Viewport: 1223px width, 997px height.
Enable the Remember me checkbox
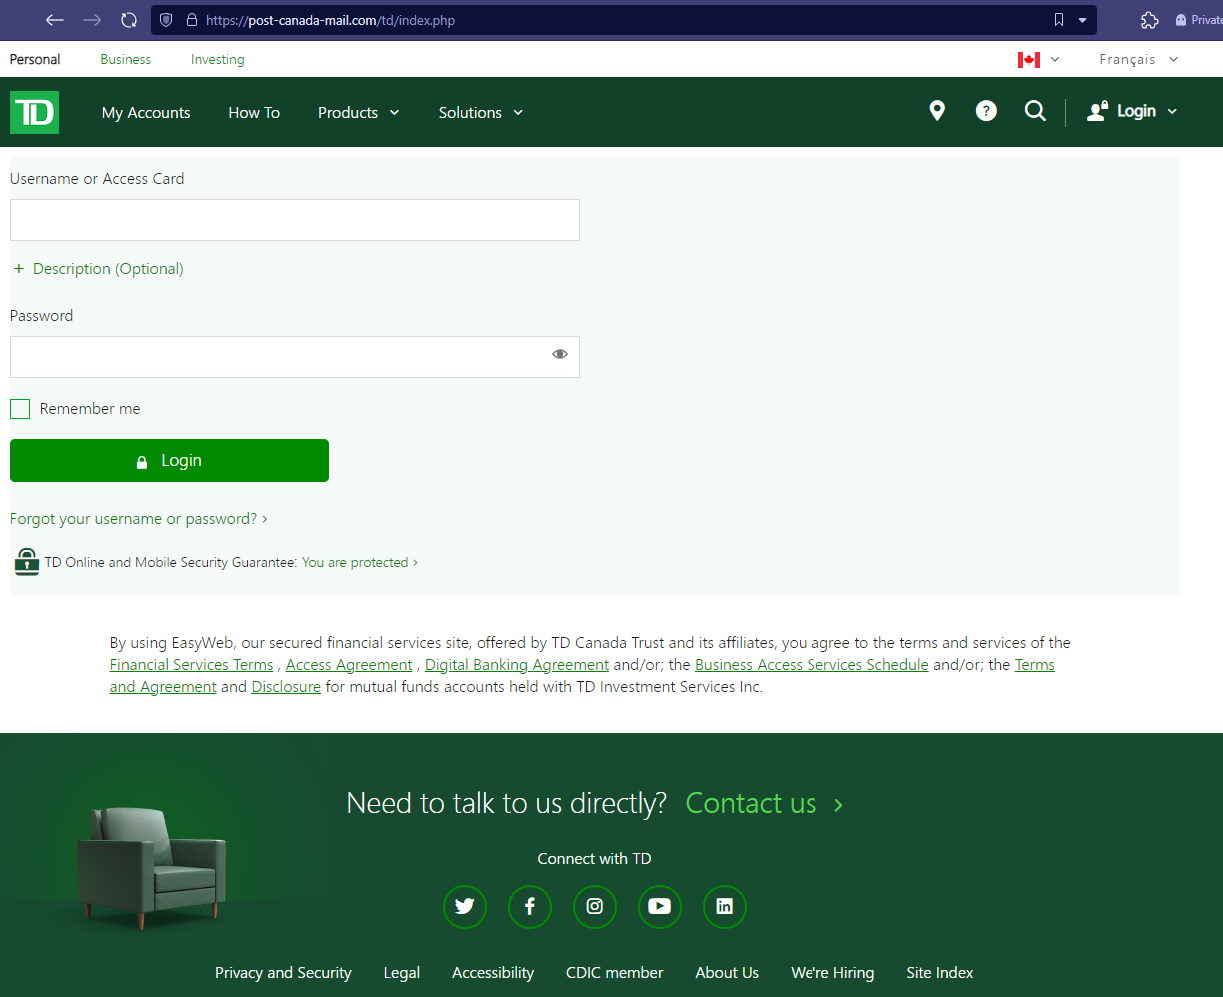tap(20, 409)
